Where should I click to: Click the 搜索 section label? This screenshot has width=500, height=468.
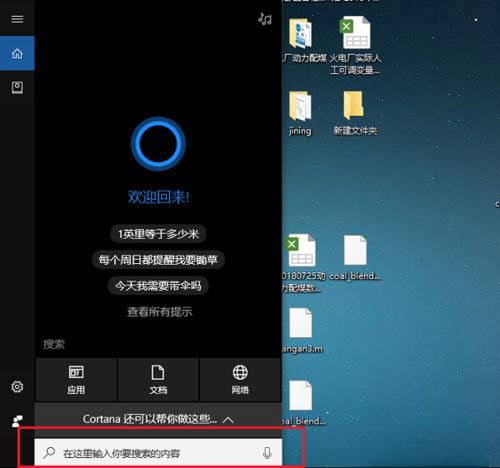point(54,344)
